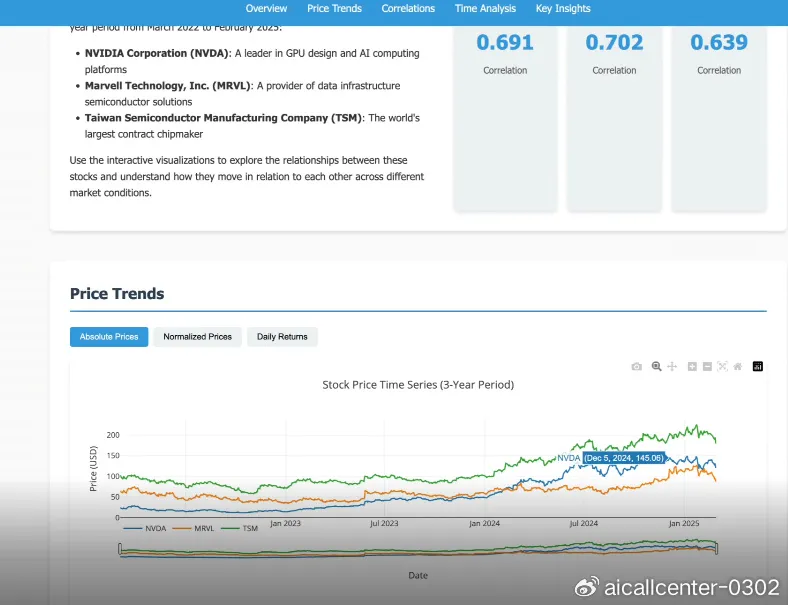
Task: Click the 0.702 correlation card
Action: (x=614, y=118)
